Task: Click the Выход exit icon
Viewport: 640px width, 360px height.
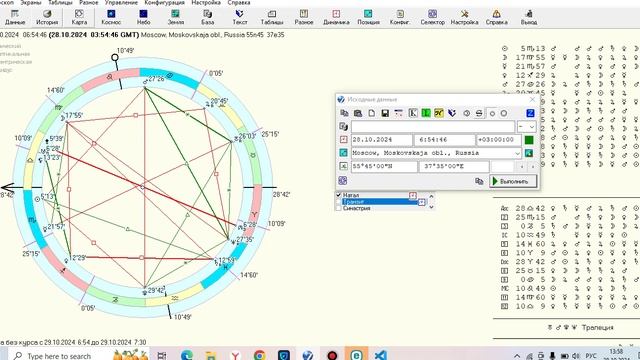Action: (529, 18)
